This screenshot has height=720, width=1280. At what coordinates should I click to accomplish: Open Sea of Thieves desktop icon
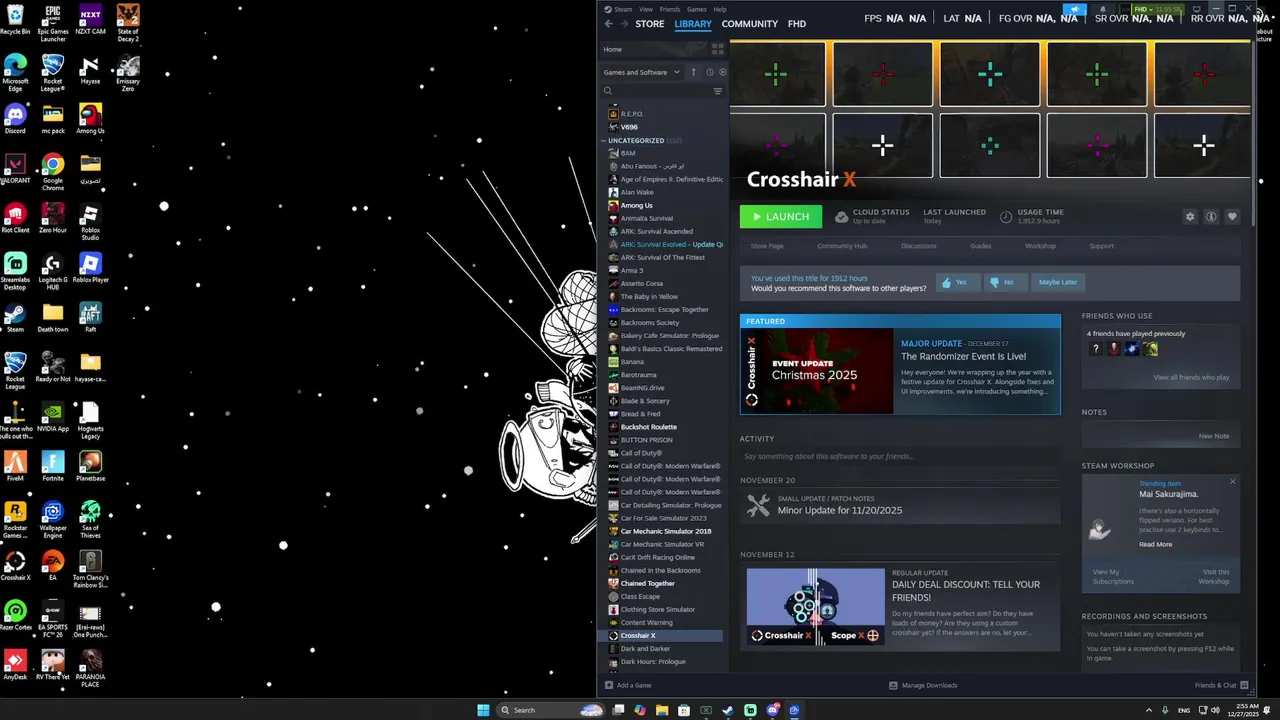(90, 520)
